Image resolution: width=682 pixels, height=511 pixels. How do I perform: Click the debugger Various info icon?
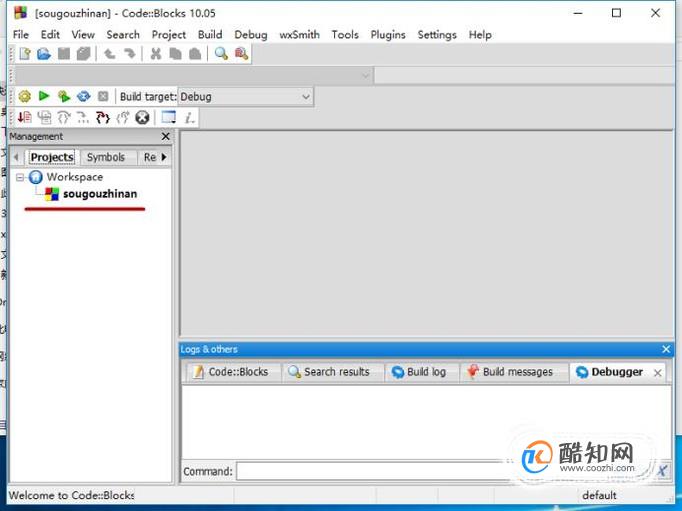[x=189, y=117]
